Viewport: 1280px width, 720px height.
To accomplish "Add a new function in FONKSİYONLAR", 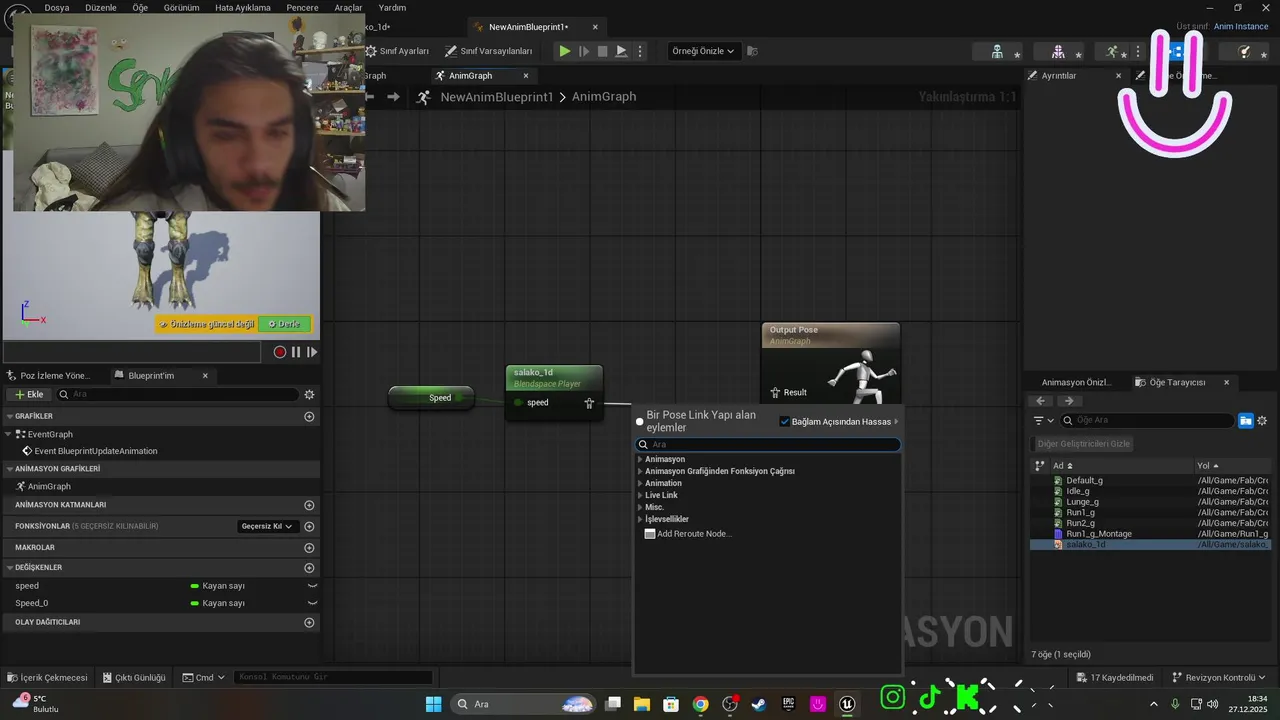I will pyautogui.click(x=309, y=526).
